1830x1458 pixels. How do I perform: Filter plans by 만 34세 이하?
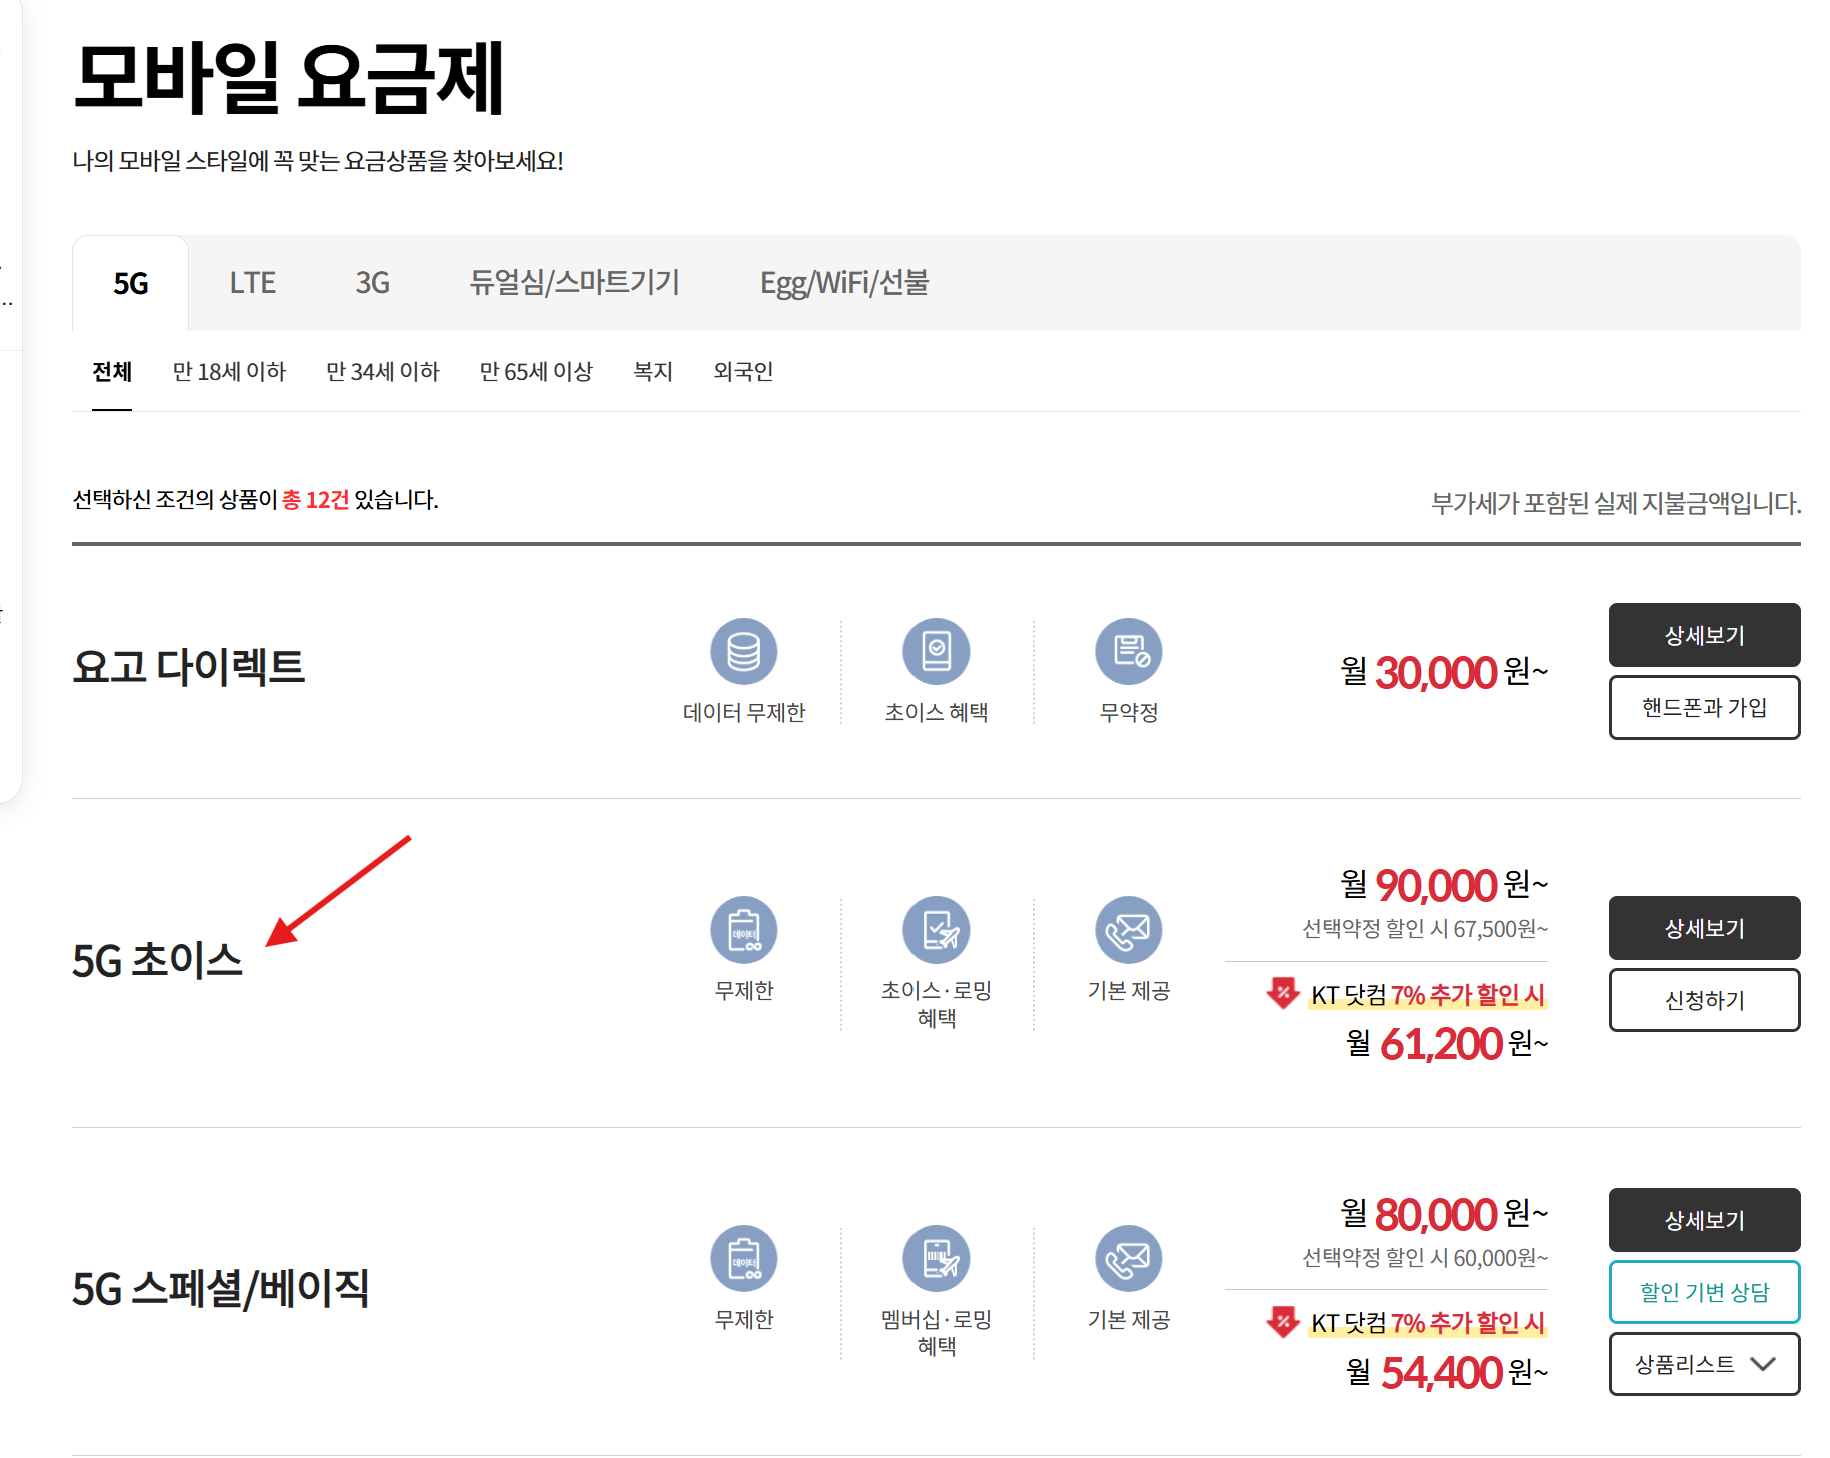click(x=383, y=372)
